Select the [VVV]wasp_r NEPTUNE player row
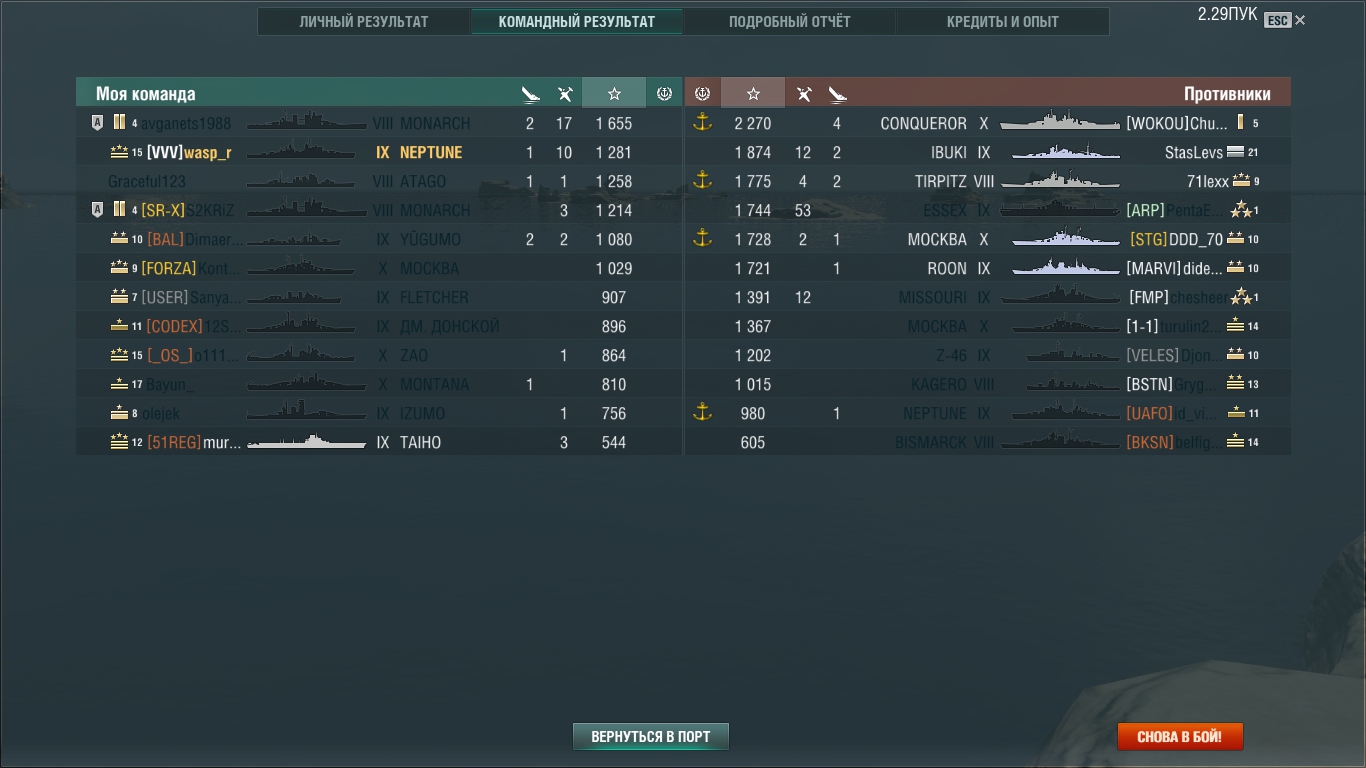Image resolution: width=1366 pixels, height=768 pixels. coord(379,152)
